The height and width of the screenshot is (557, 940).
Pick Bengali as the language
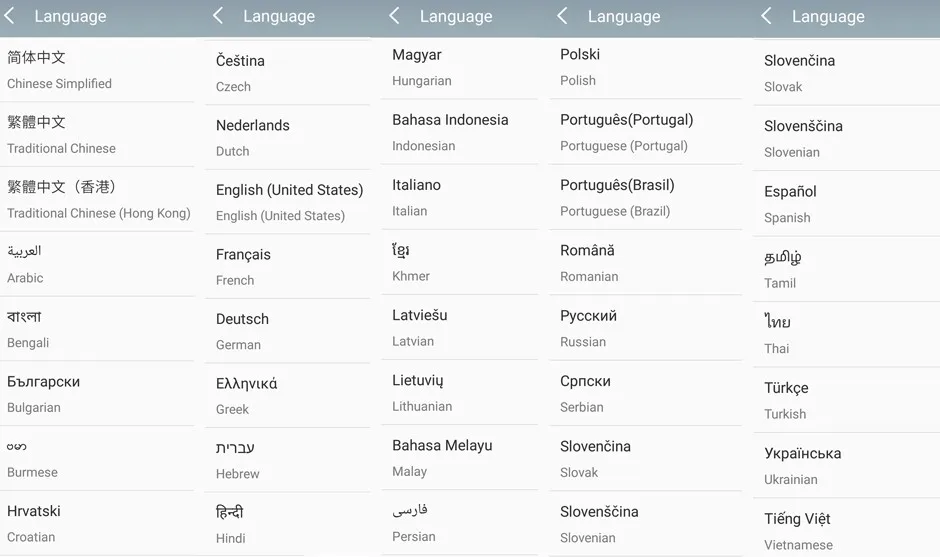pos(97,329)
